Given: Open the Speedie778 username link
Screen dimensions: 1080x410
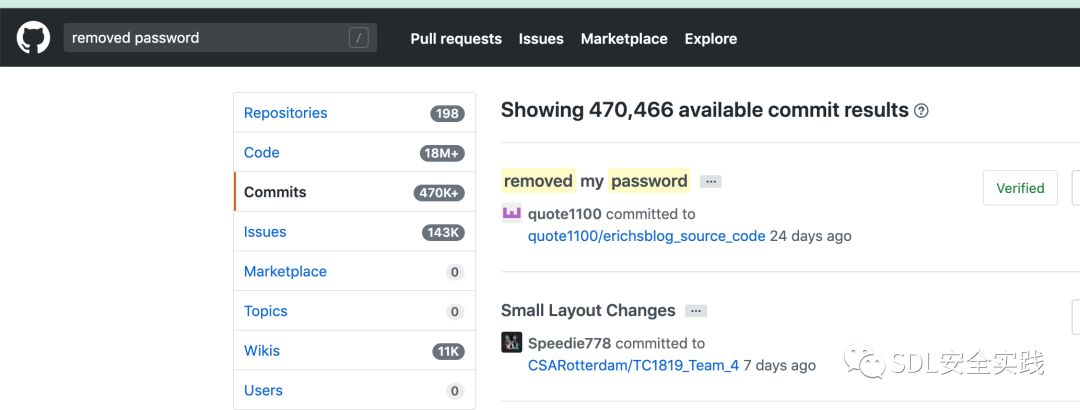Looking at the screenshot, I should 570,343.
